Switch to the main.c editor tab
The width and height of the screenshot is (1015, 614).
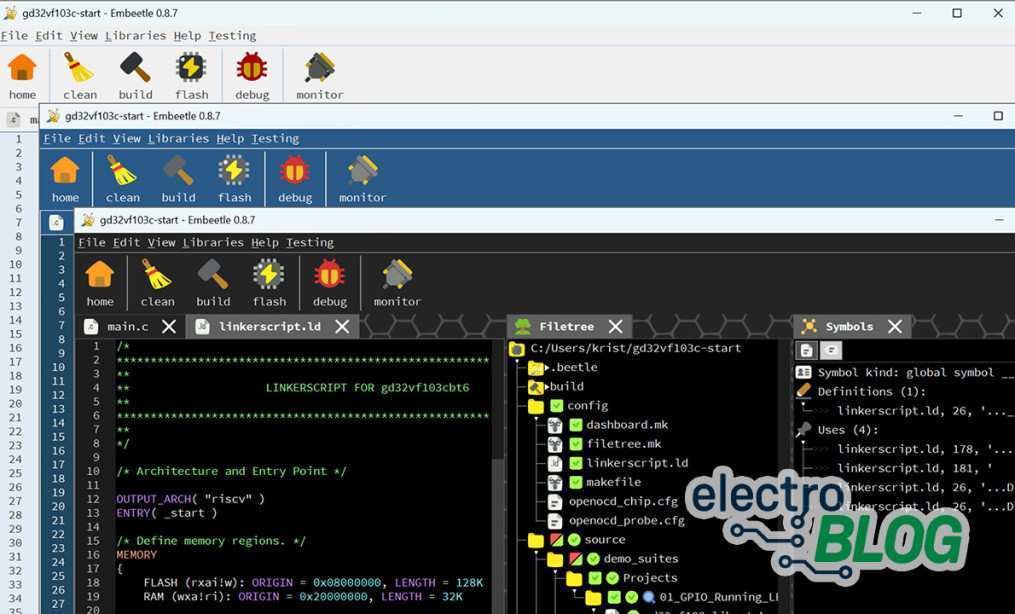click(x=127, y=327)
